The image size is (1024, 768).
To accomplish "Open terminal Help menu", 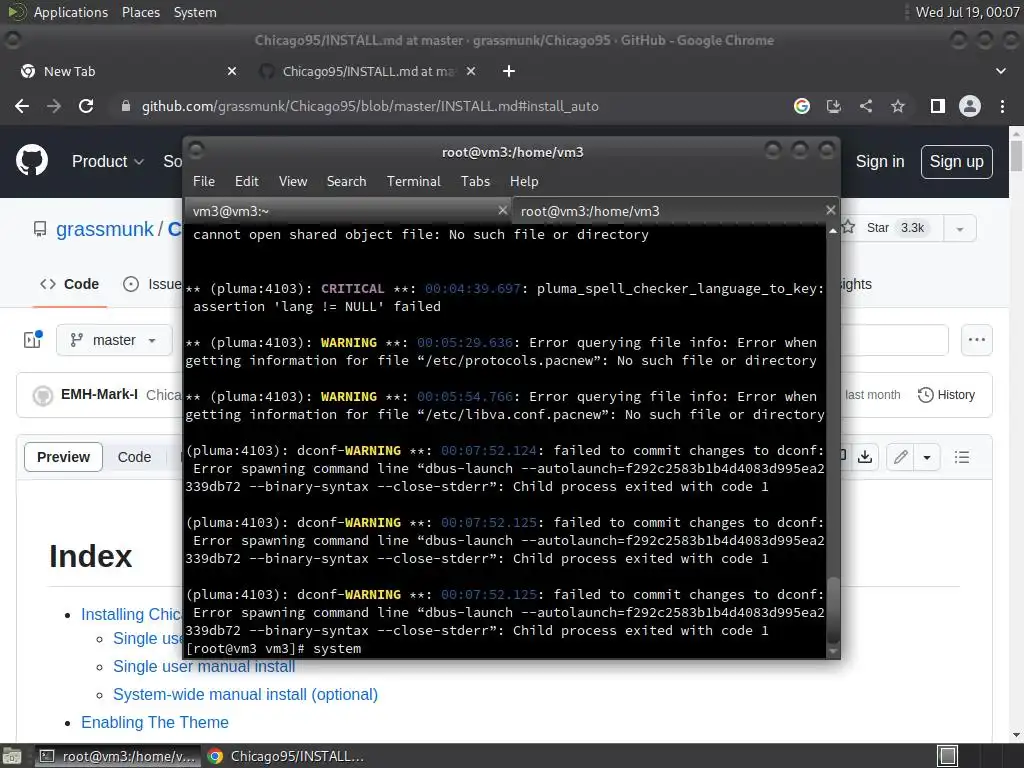I will [524, 182].
